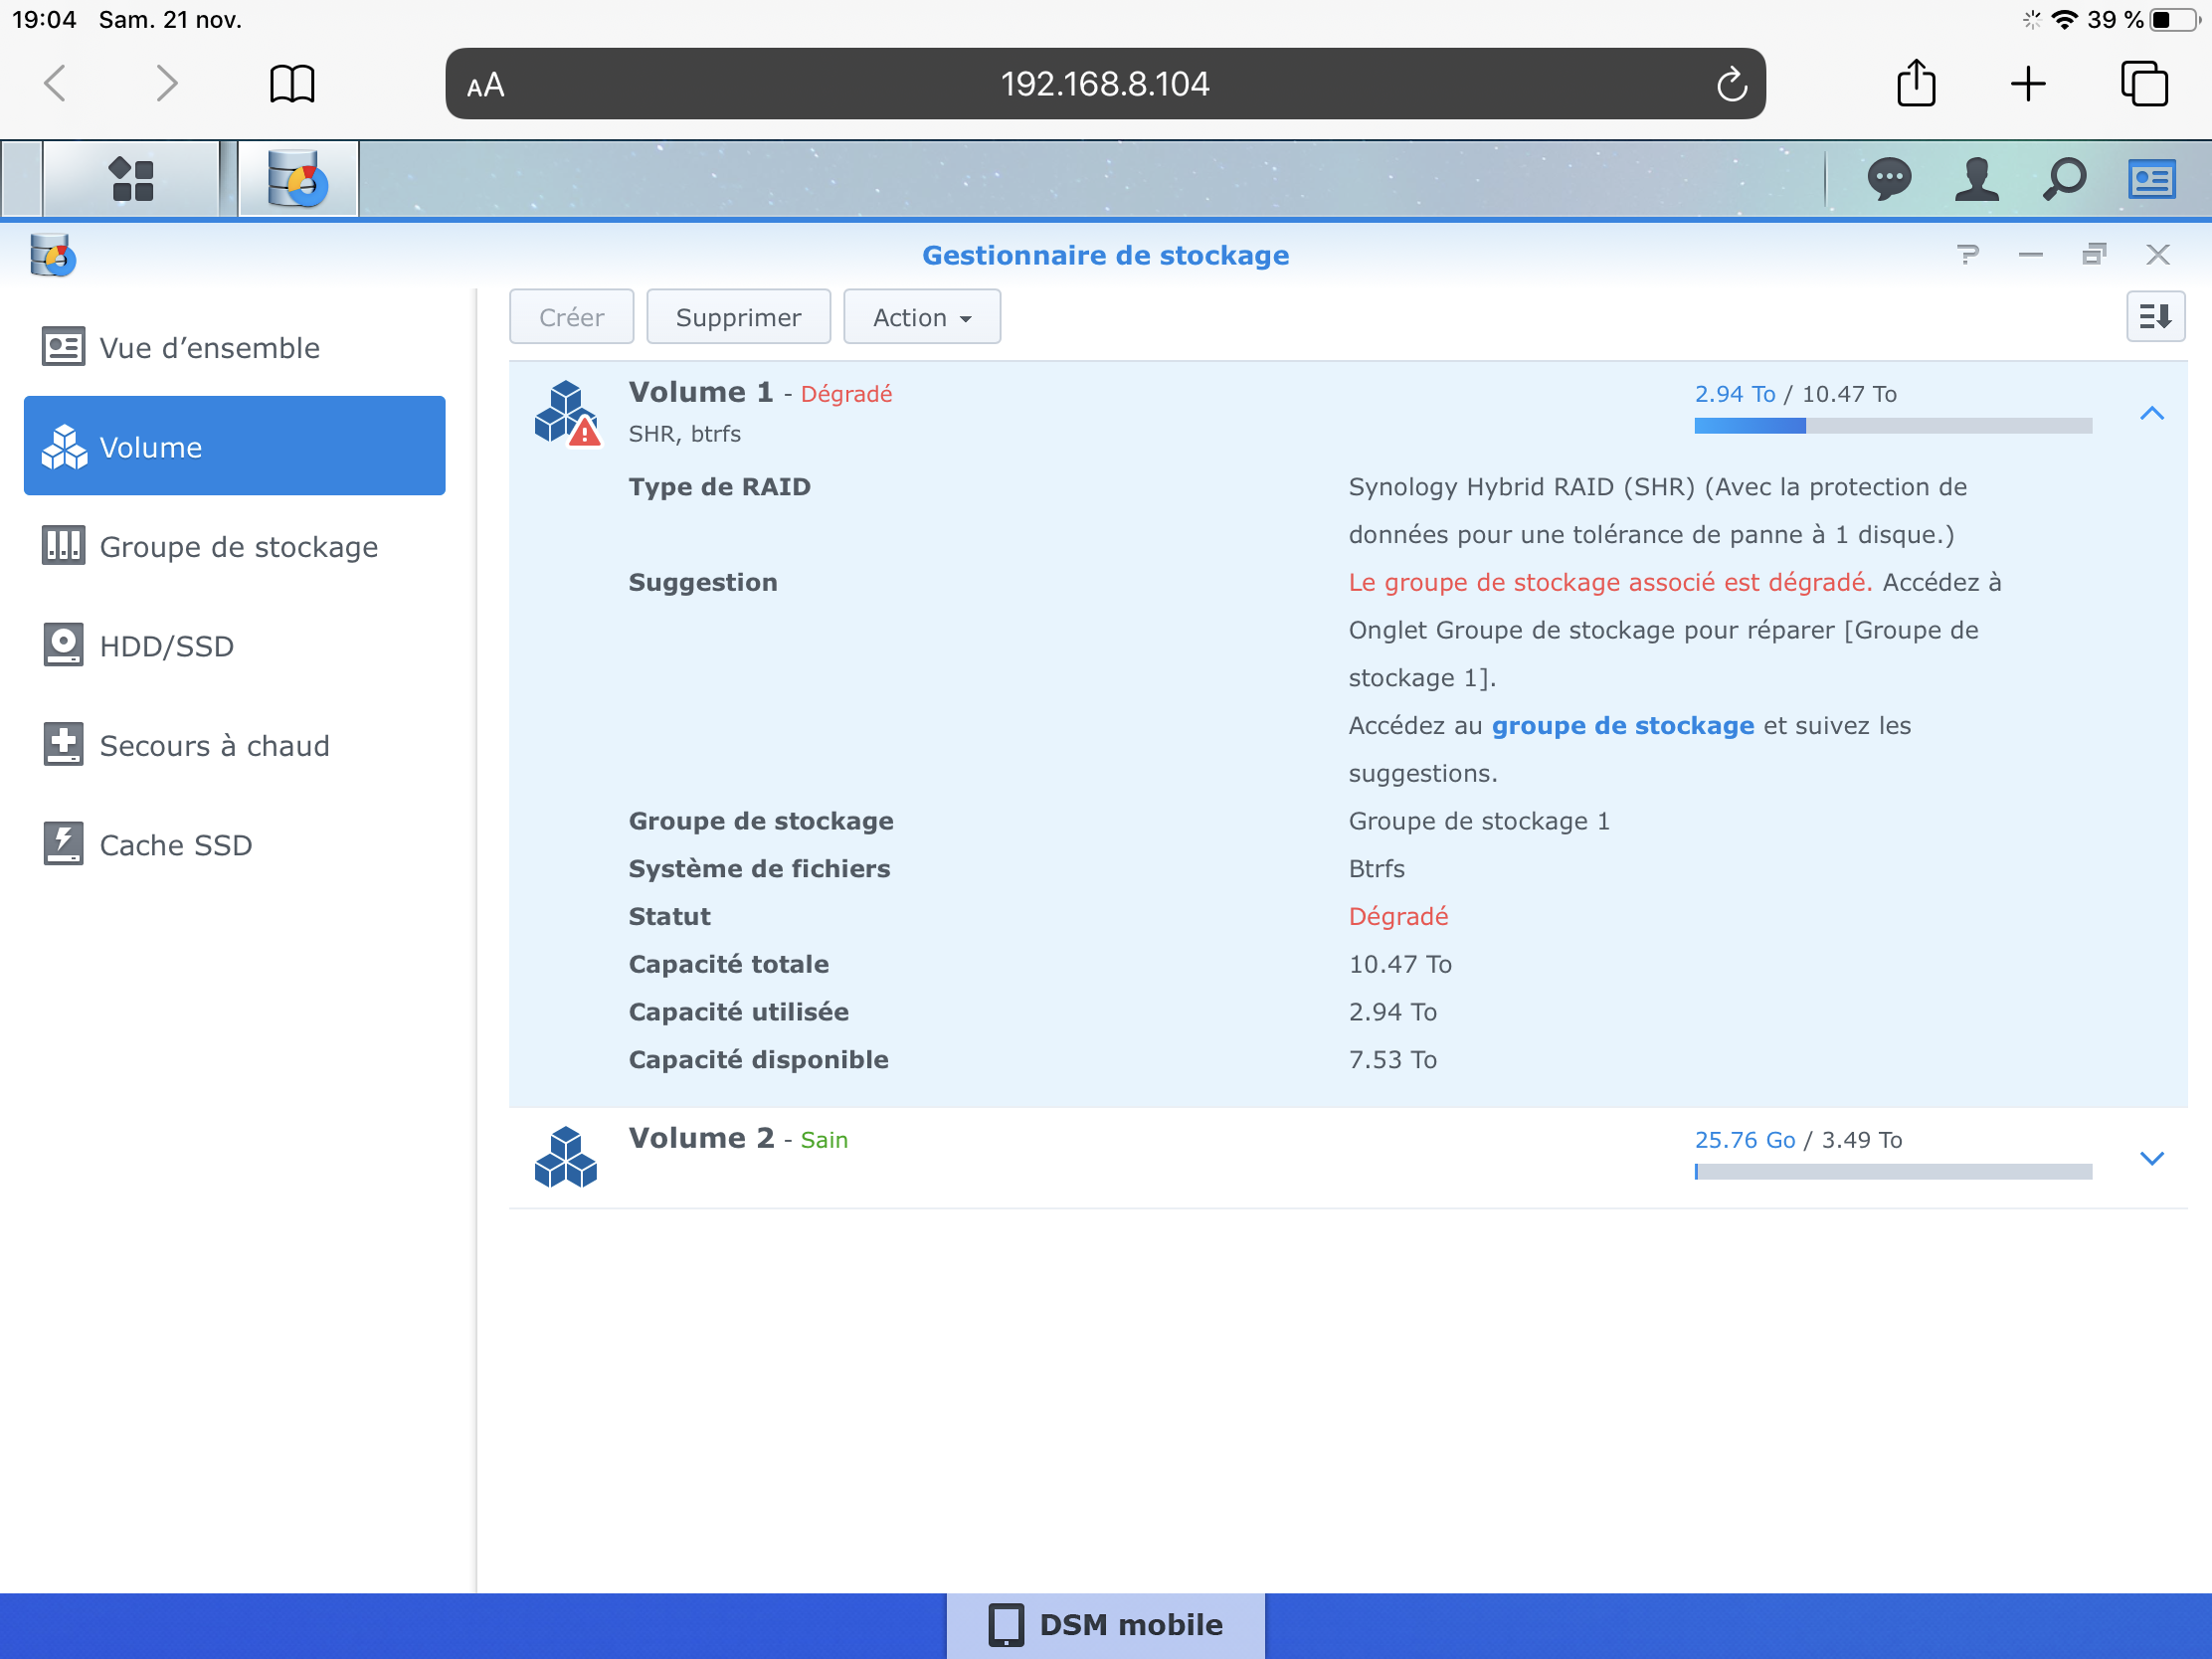Select Groupe de stockage in sidebar

237,547
